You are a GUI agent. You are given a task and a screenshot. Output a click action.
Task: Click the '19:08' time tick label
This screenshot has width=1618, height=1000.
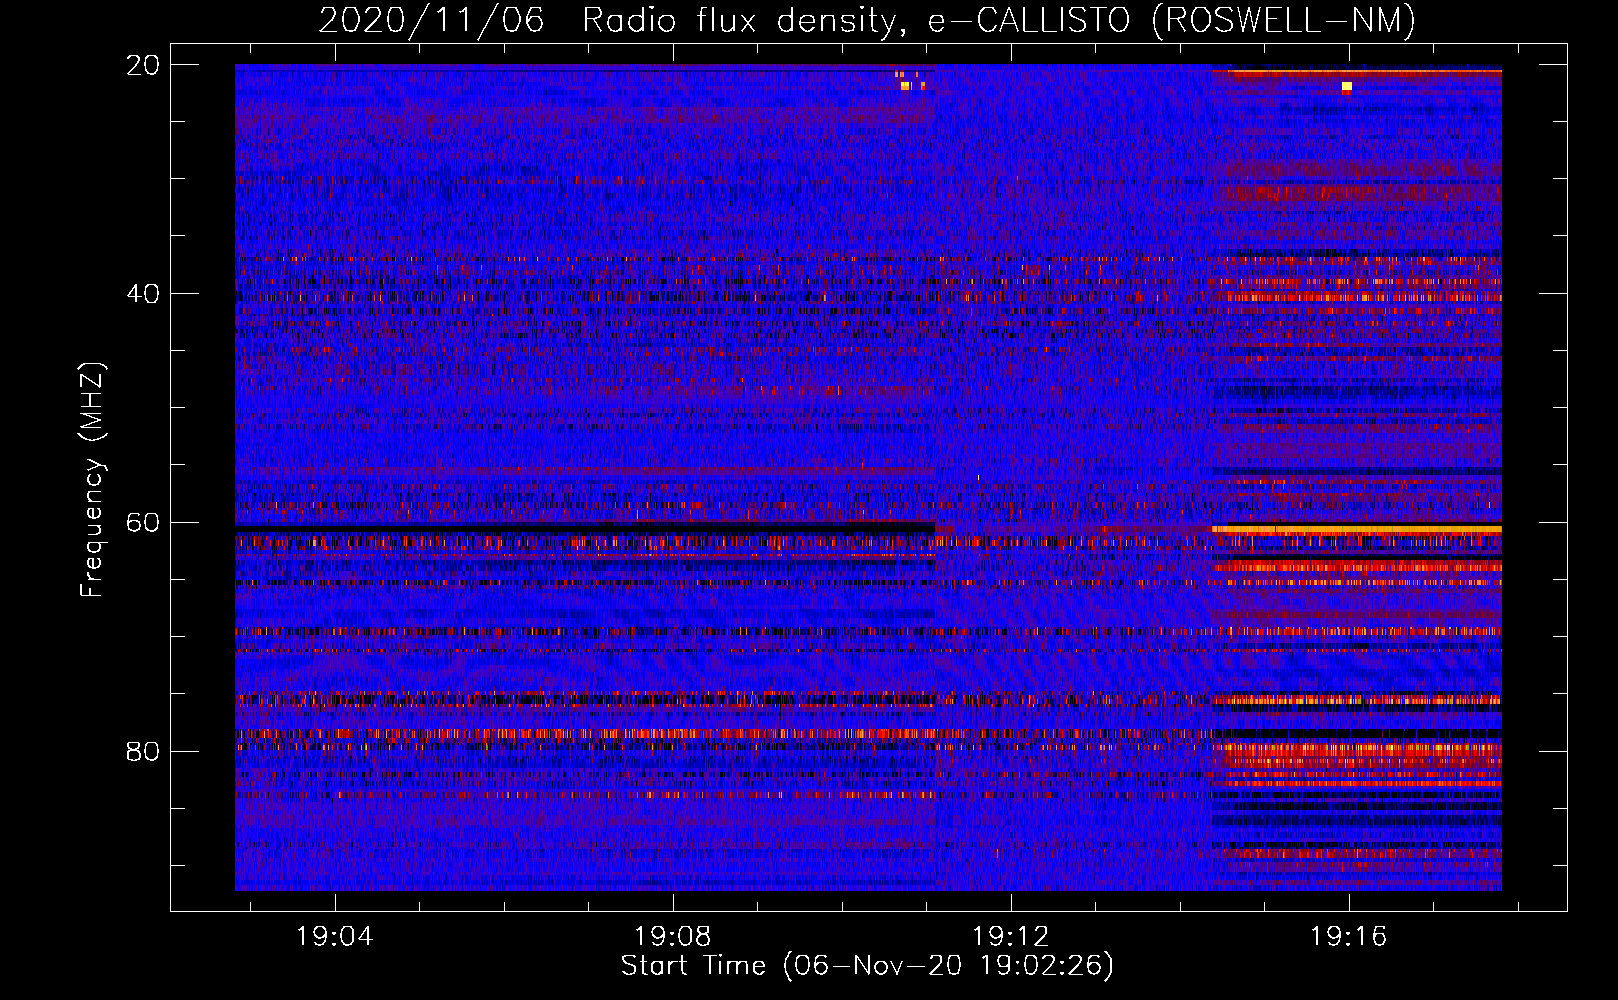673,936
